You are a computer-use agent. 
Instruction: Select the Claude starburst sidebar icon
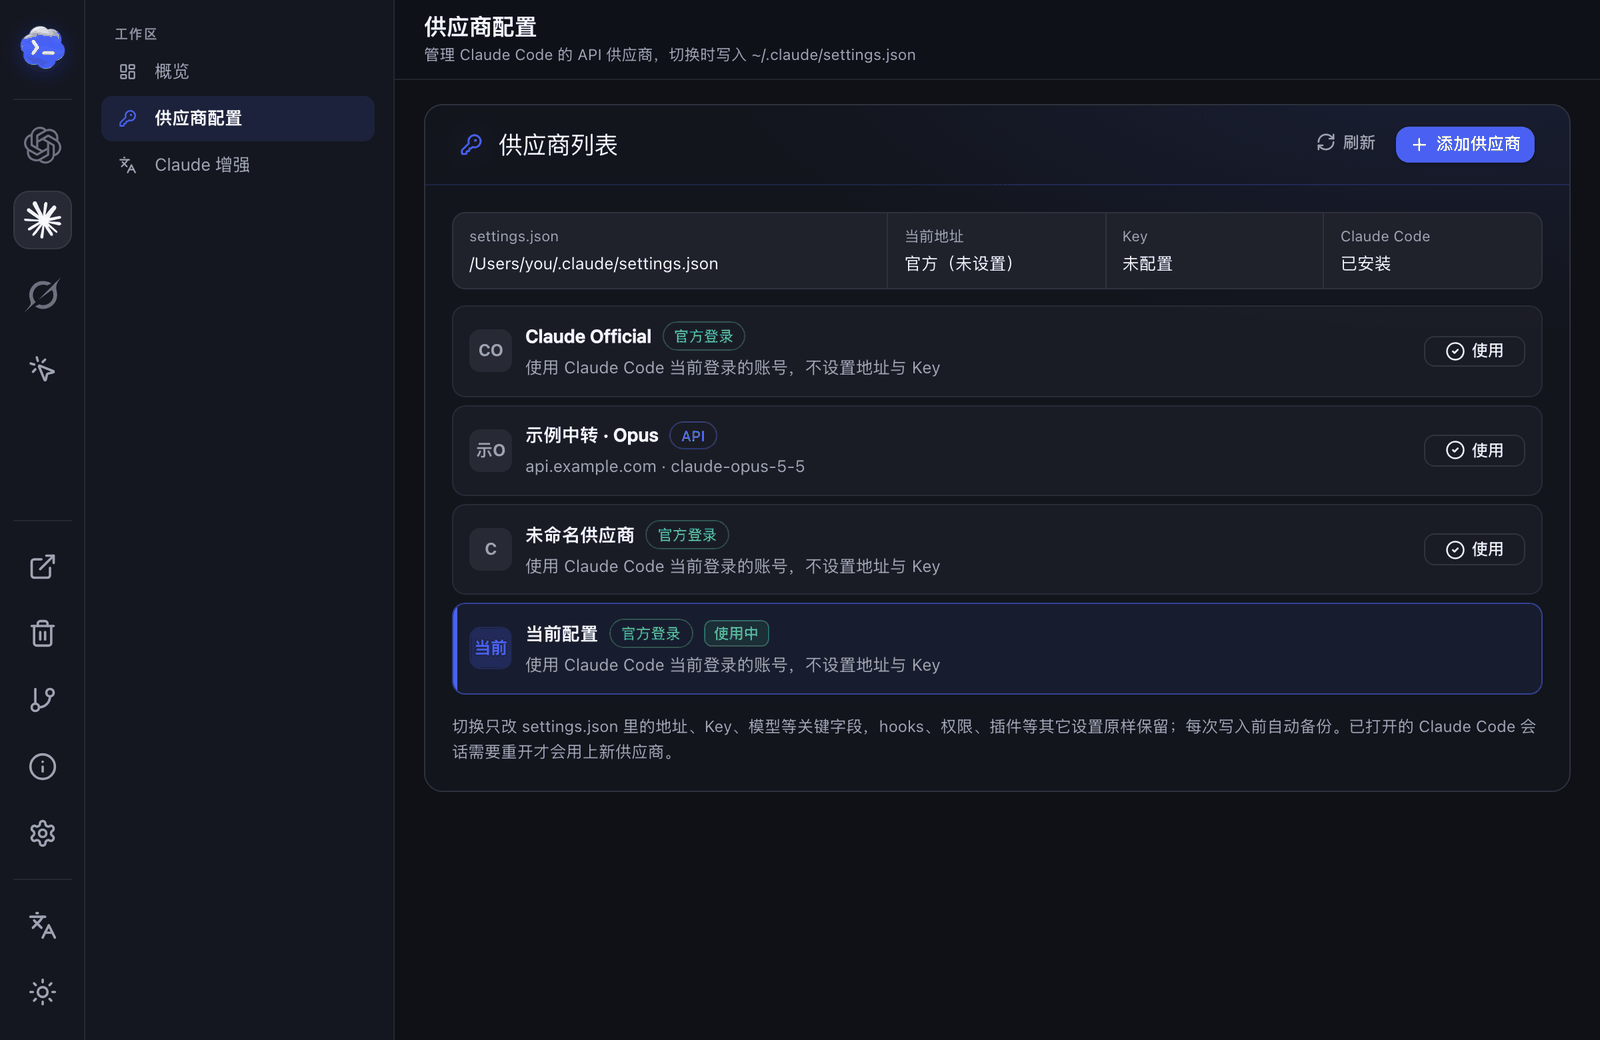pos(42,220)
